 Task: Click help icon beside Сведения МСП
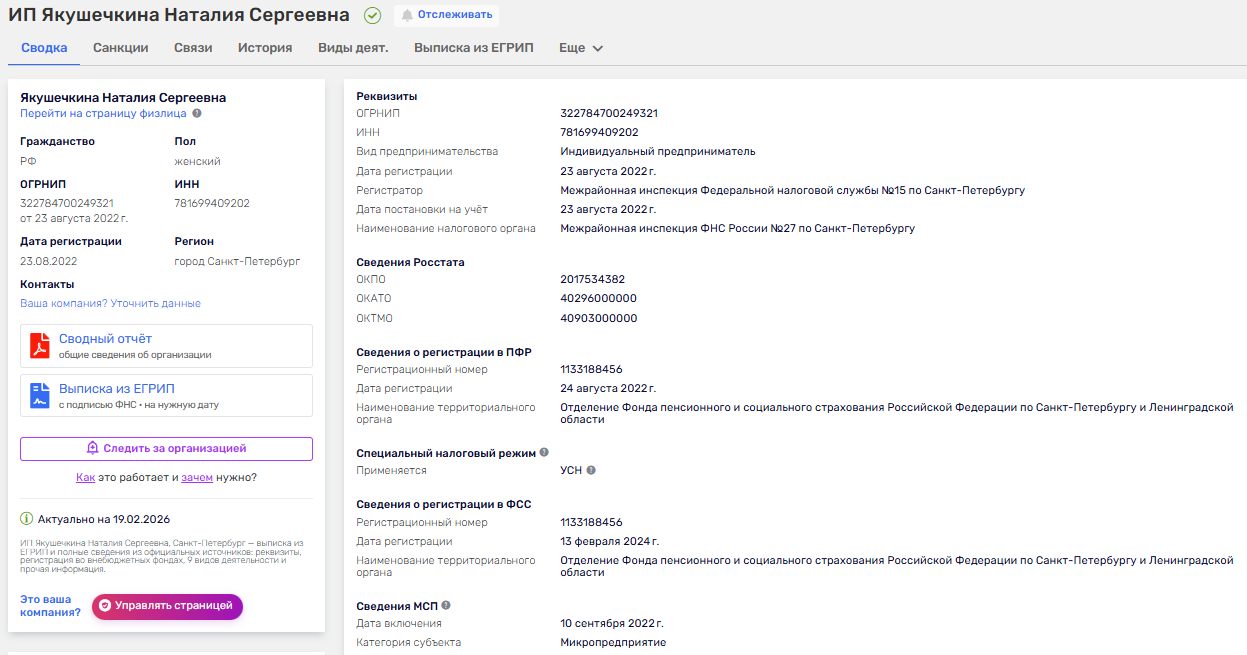(x=446, y=605)
